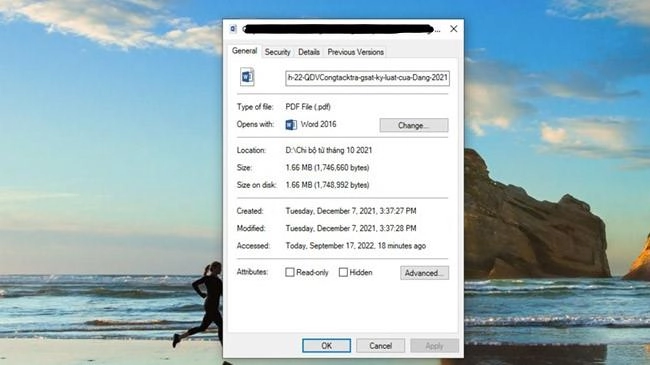Screen dimensions: 650x365
Task: Click the large Word document icon
Action: [247, 77]
